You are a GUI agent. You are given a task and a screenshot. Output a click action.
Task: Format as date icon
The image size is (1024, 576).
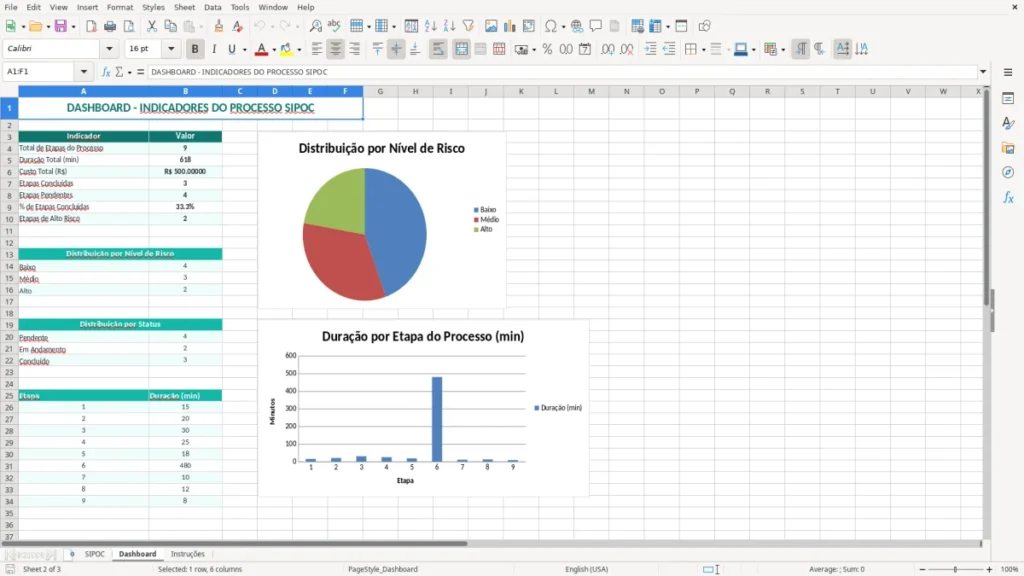[x=585, y=49]
